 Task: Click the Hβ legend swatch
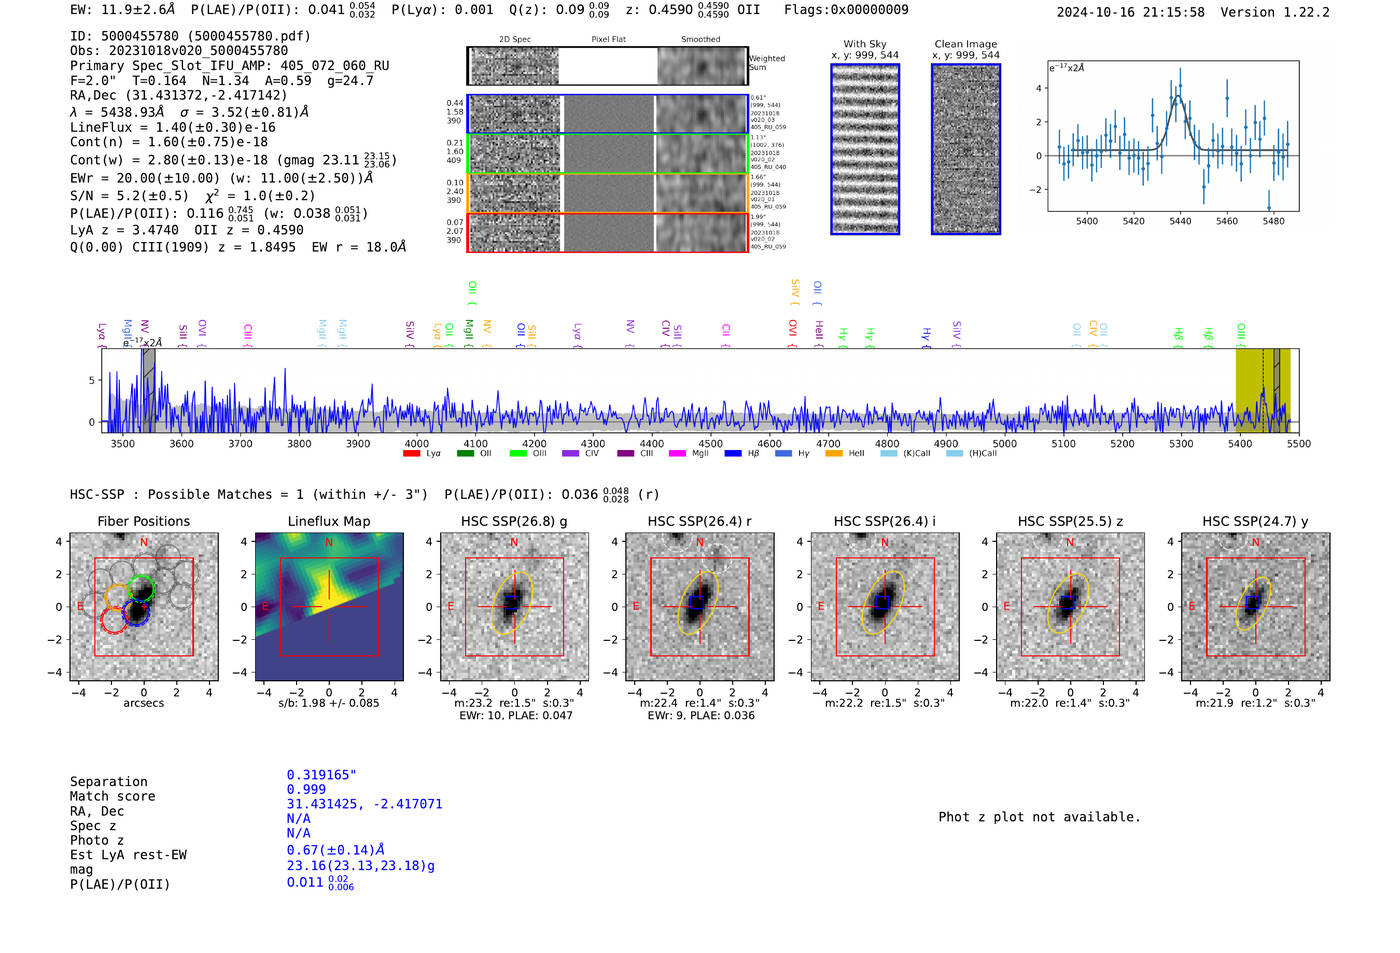coord(733,454)
